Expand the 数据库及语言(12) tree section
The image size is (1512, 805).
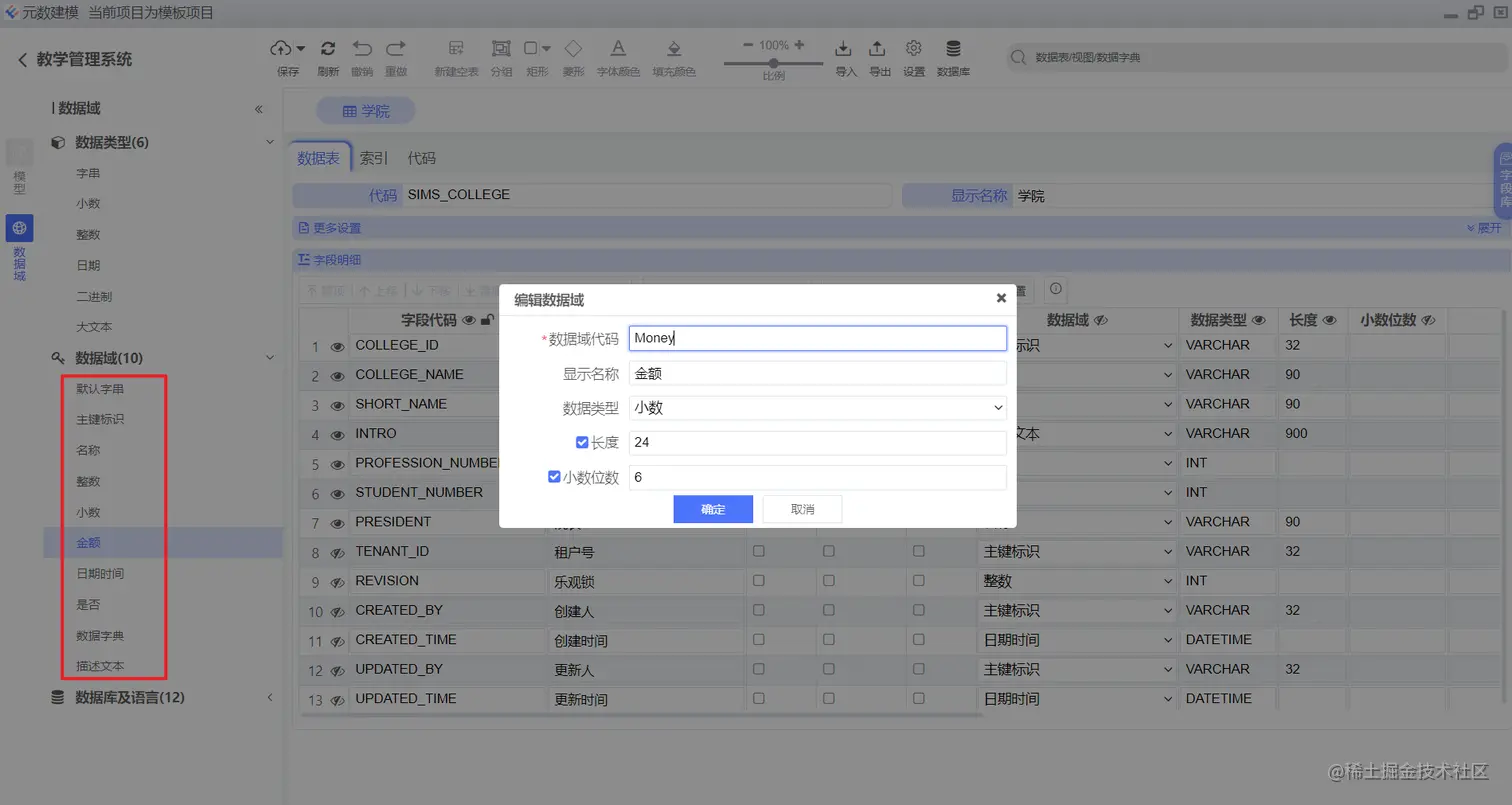point(269,697)
